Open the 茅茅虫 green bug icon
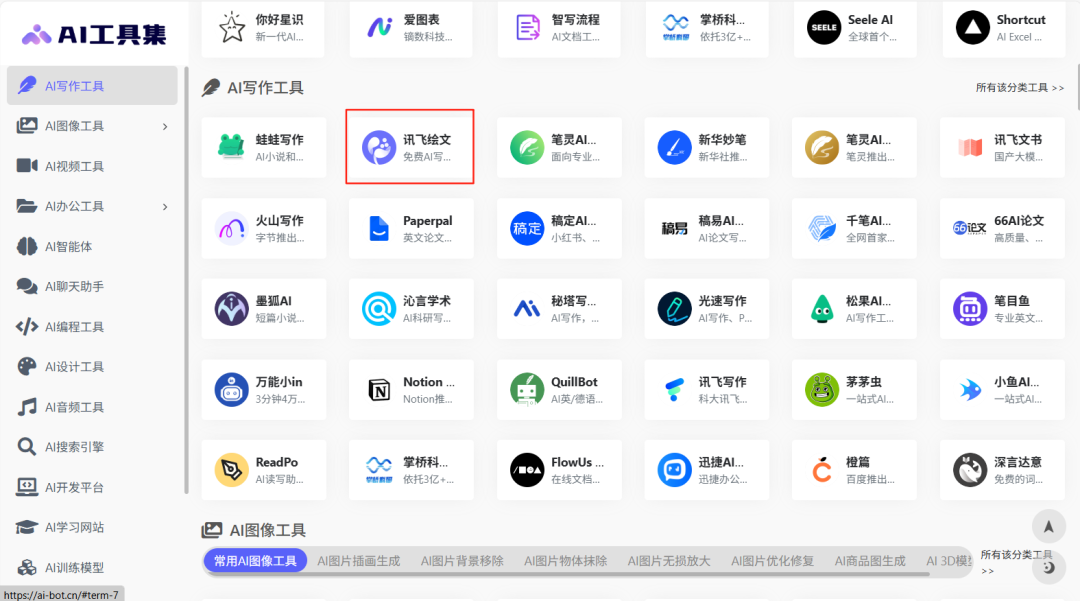This screenshot has width=1080, height=601. point(822,390)
